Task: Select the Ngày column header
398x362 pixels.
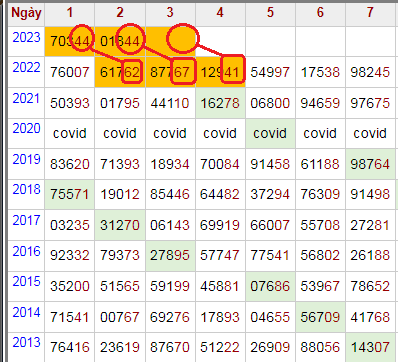Action: pyautogui.click(x=26, y=13)
